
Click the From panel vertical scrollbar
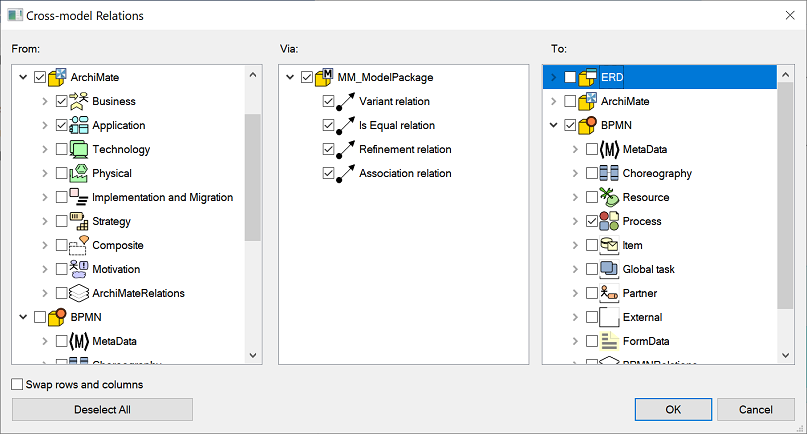pyautogui.click(x=253, y=180)
